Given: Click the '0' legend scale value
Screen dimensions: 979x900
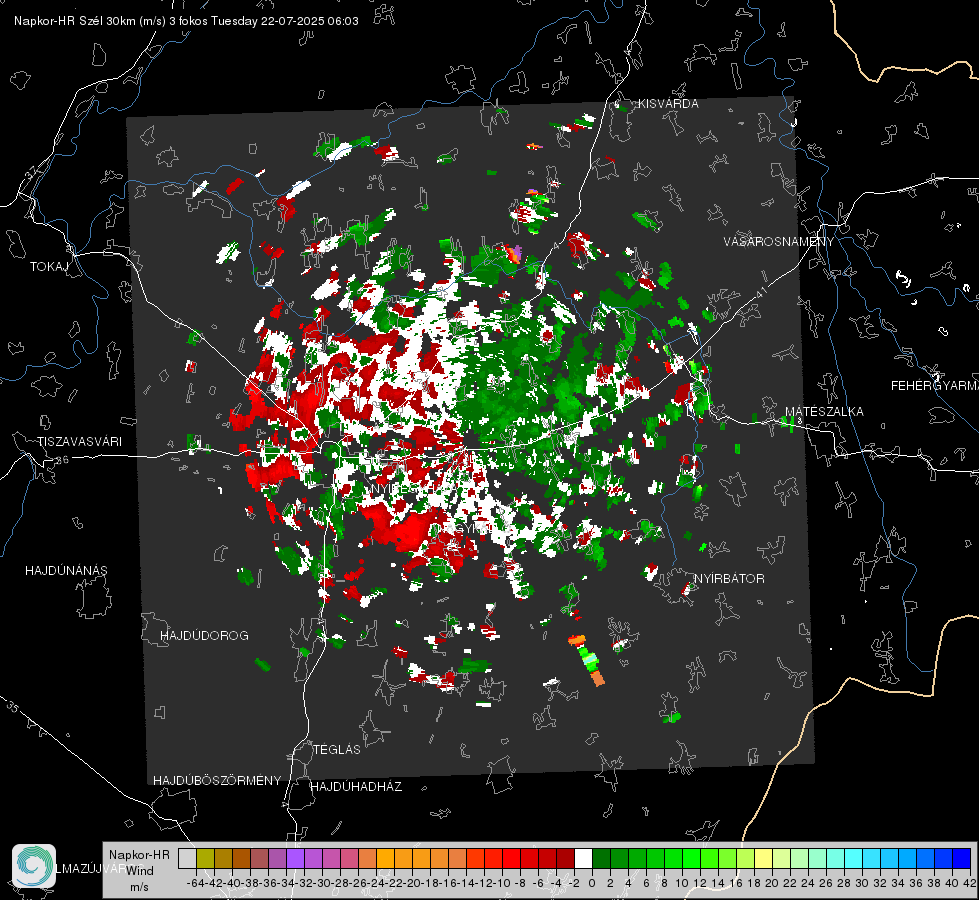Looking at the screenshot, I should click(592, 883).
